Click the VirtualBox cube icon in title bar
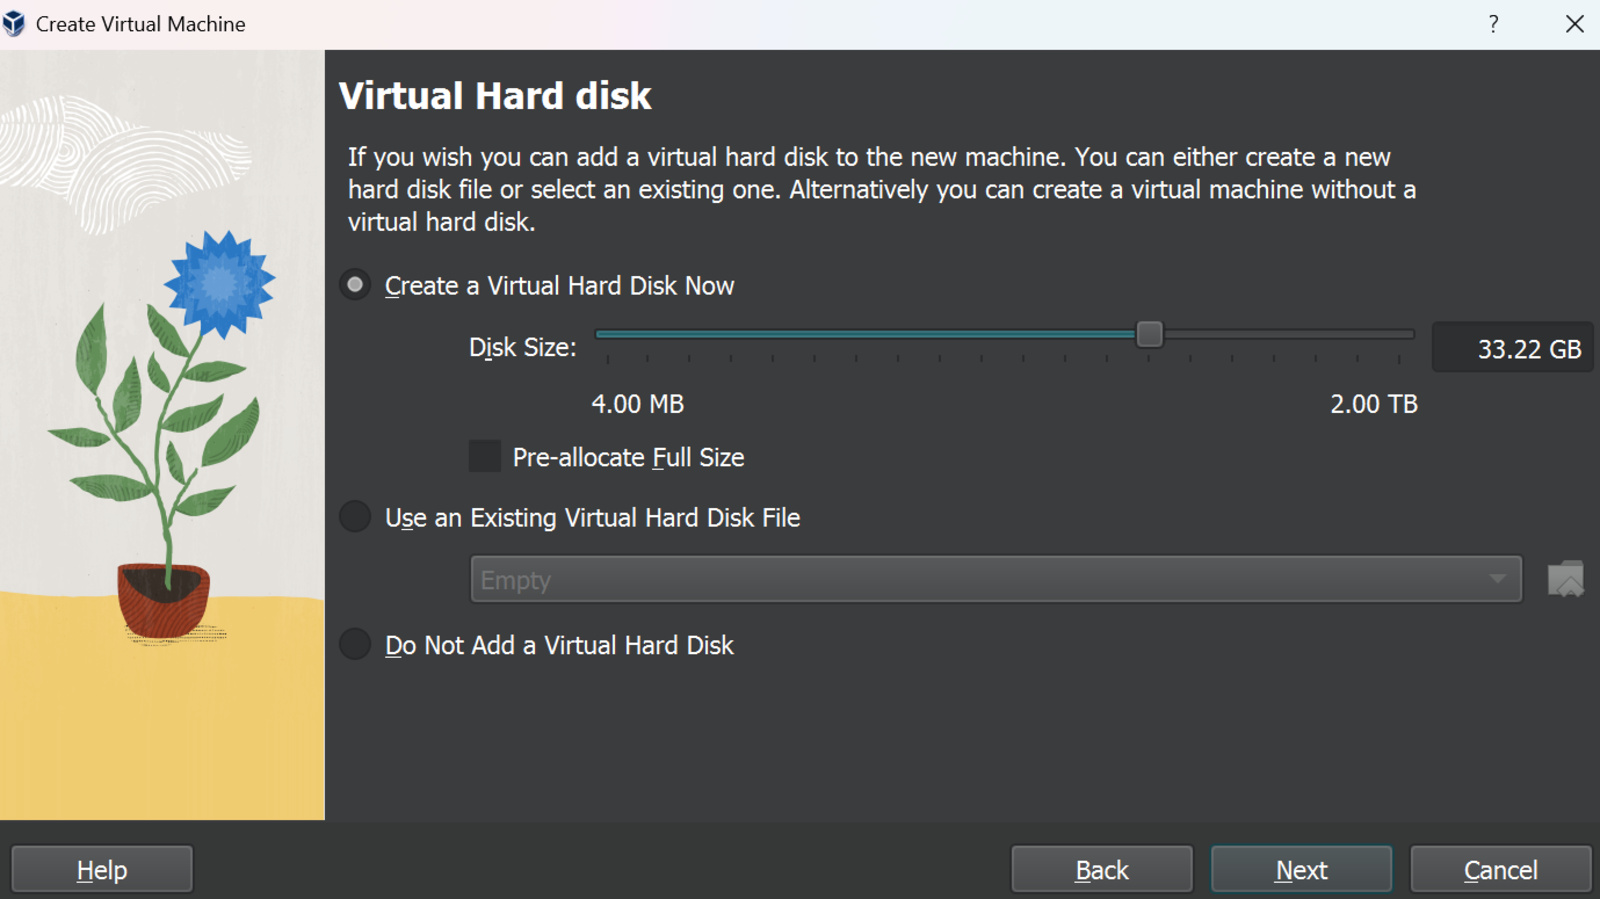This screenshot has height=899, width=1600. click(x=14, y=22)
